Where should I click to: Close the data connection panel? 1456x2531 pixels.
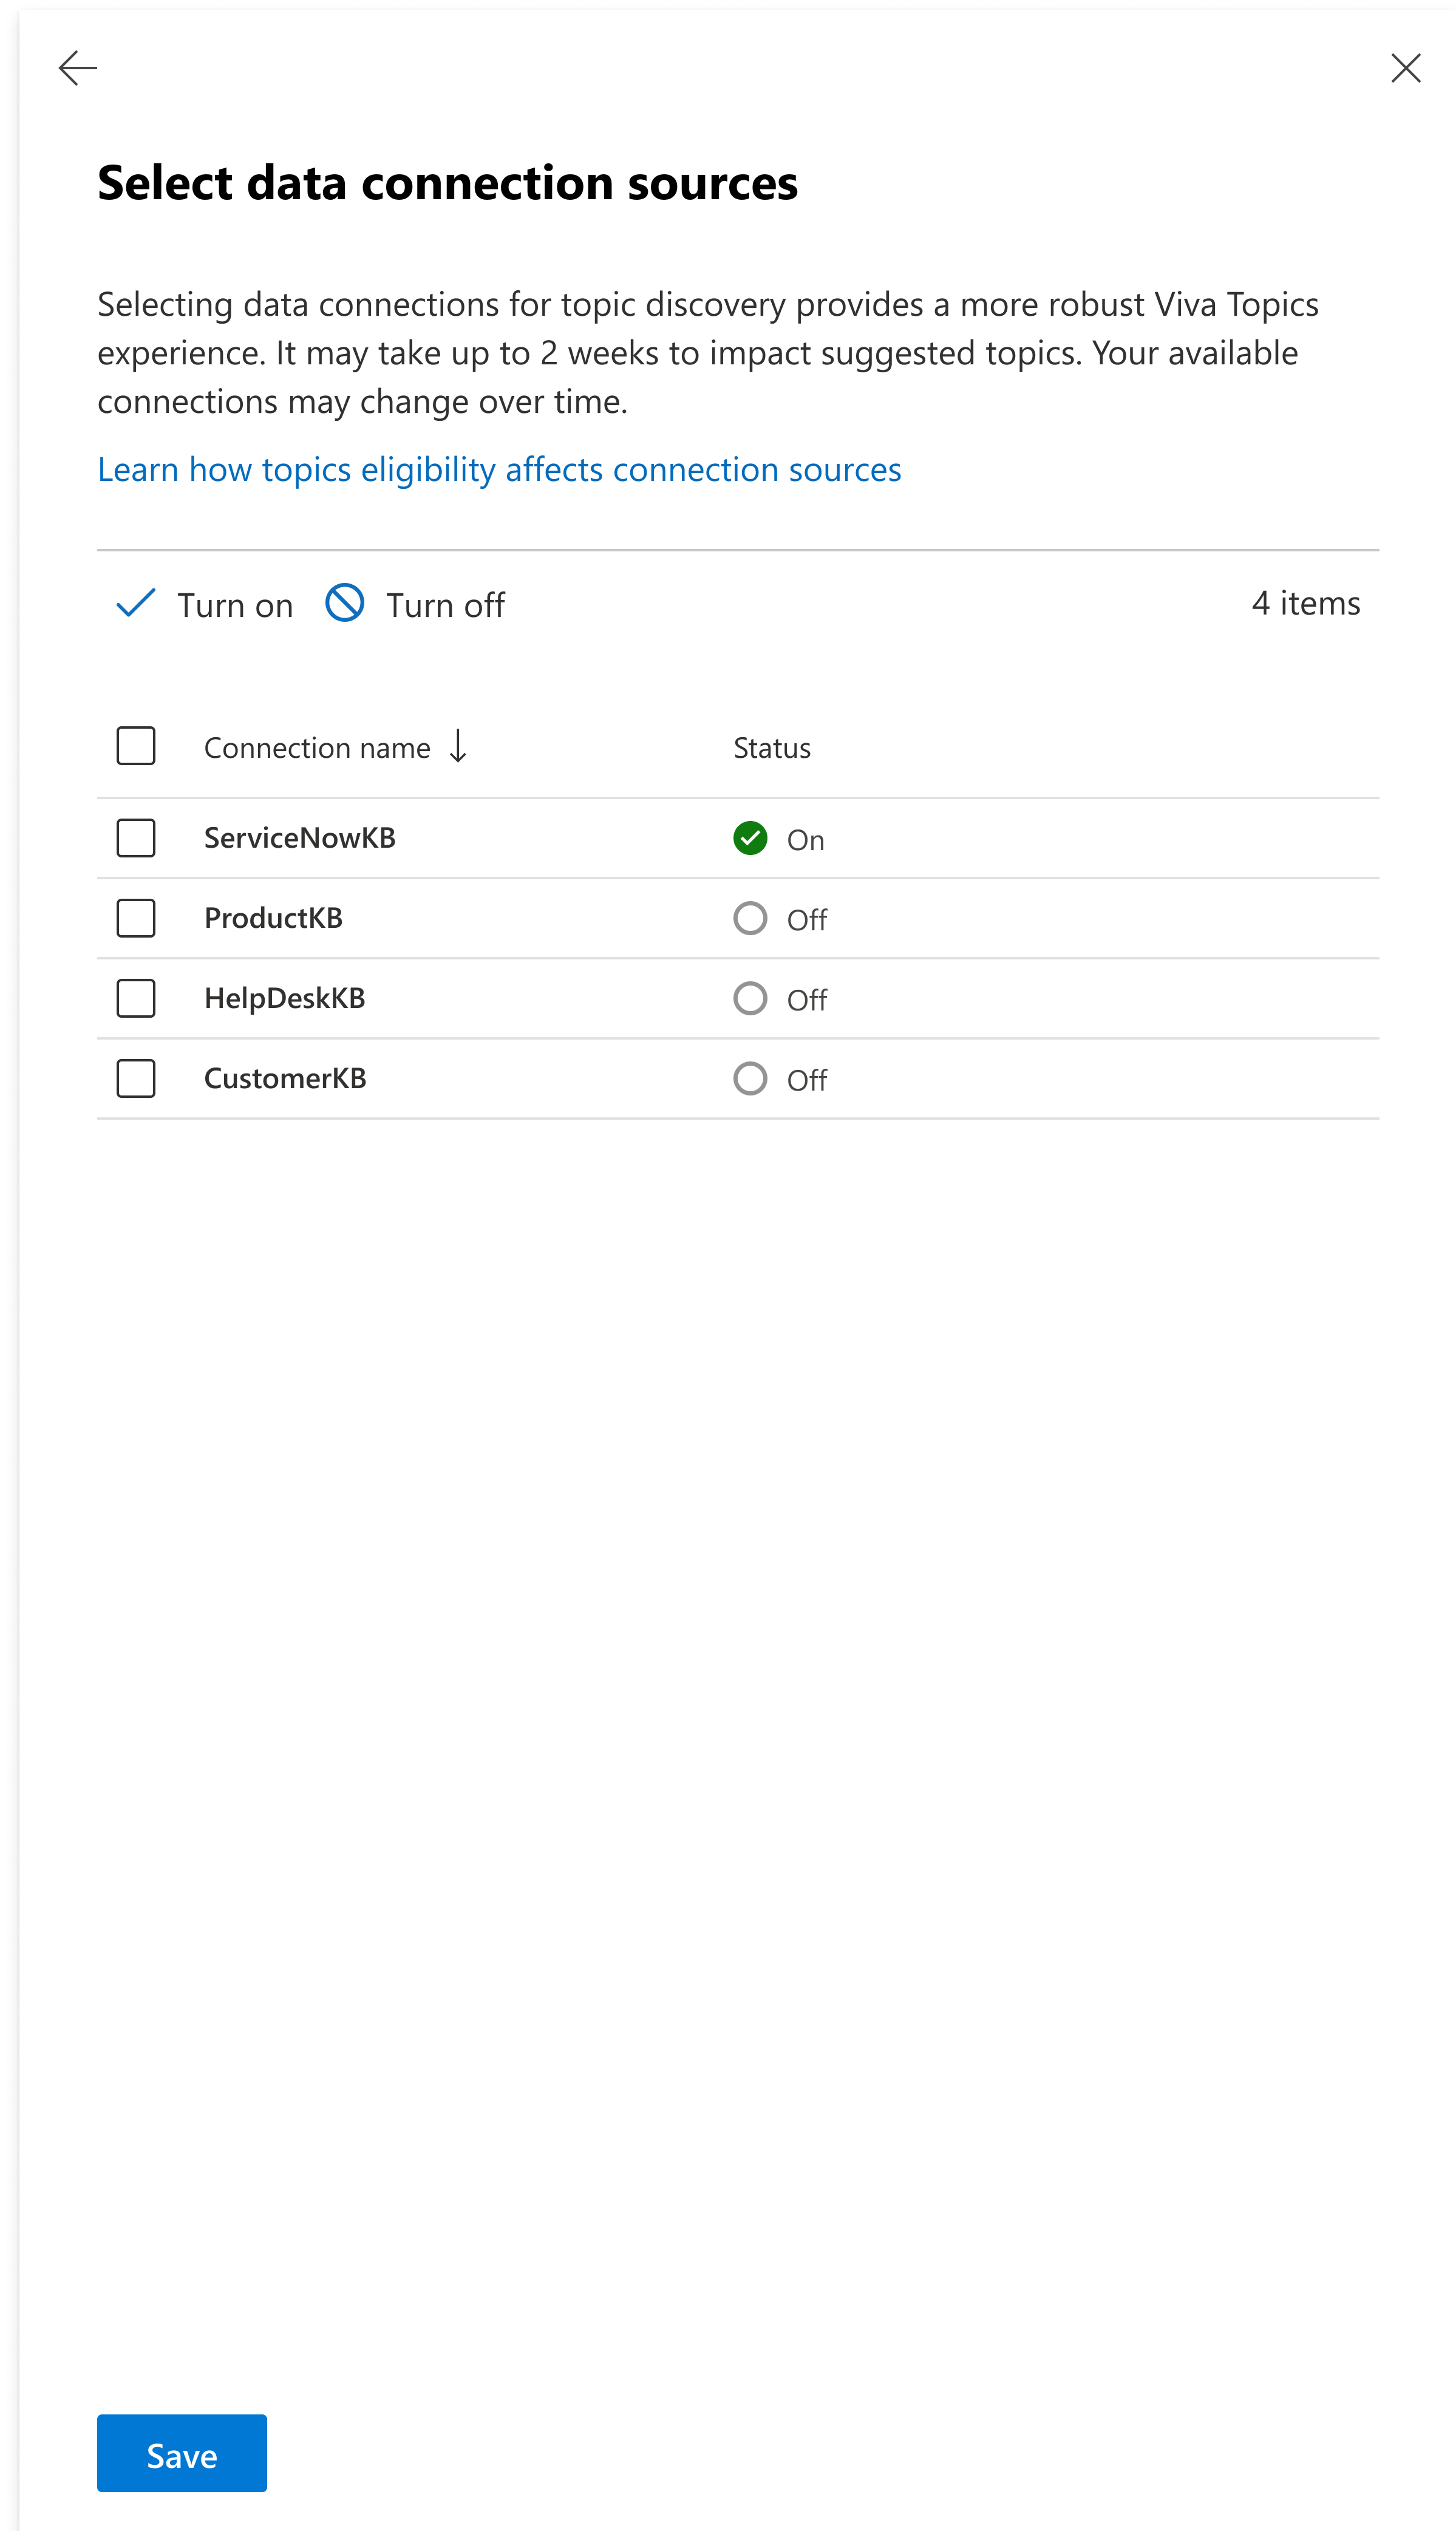pyautogui.click(x=1405, y=68)
